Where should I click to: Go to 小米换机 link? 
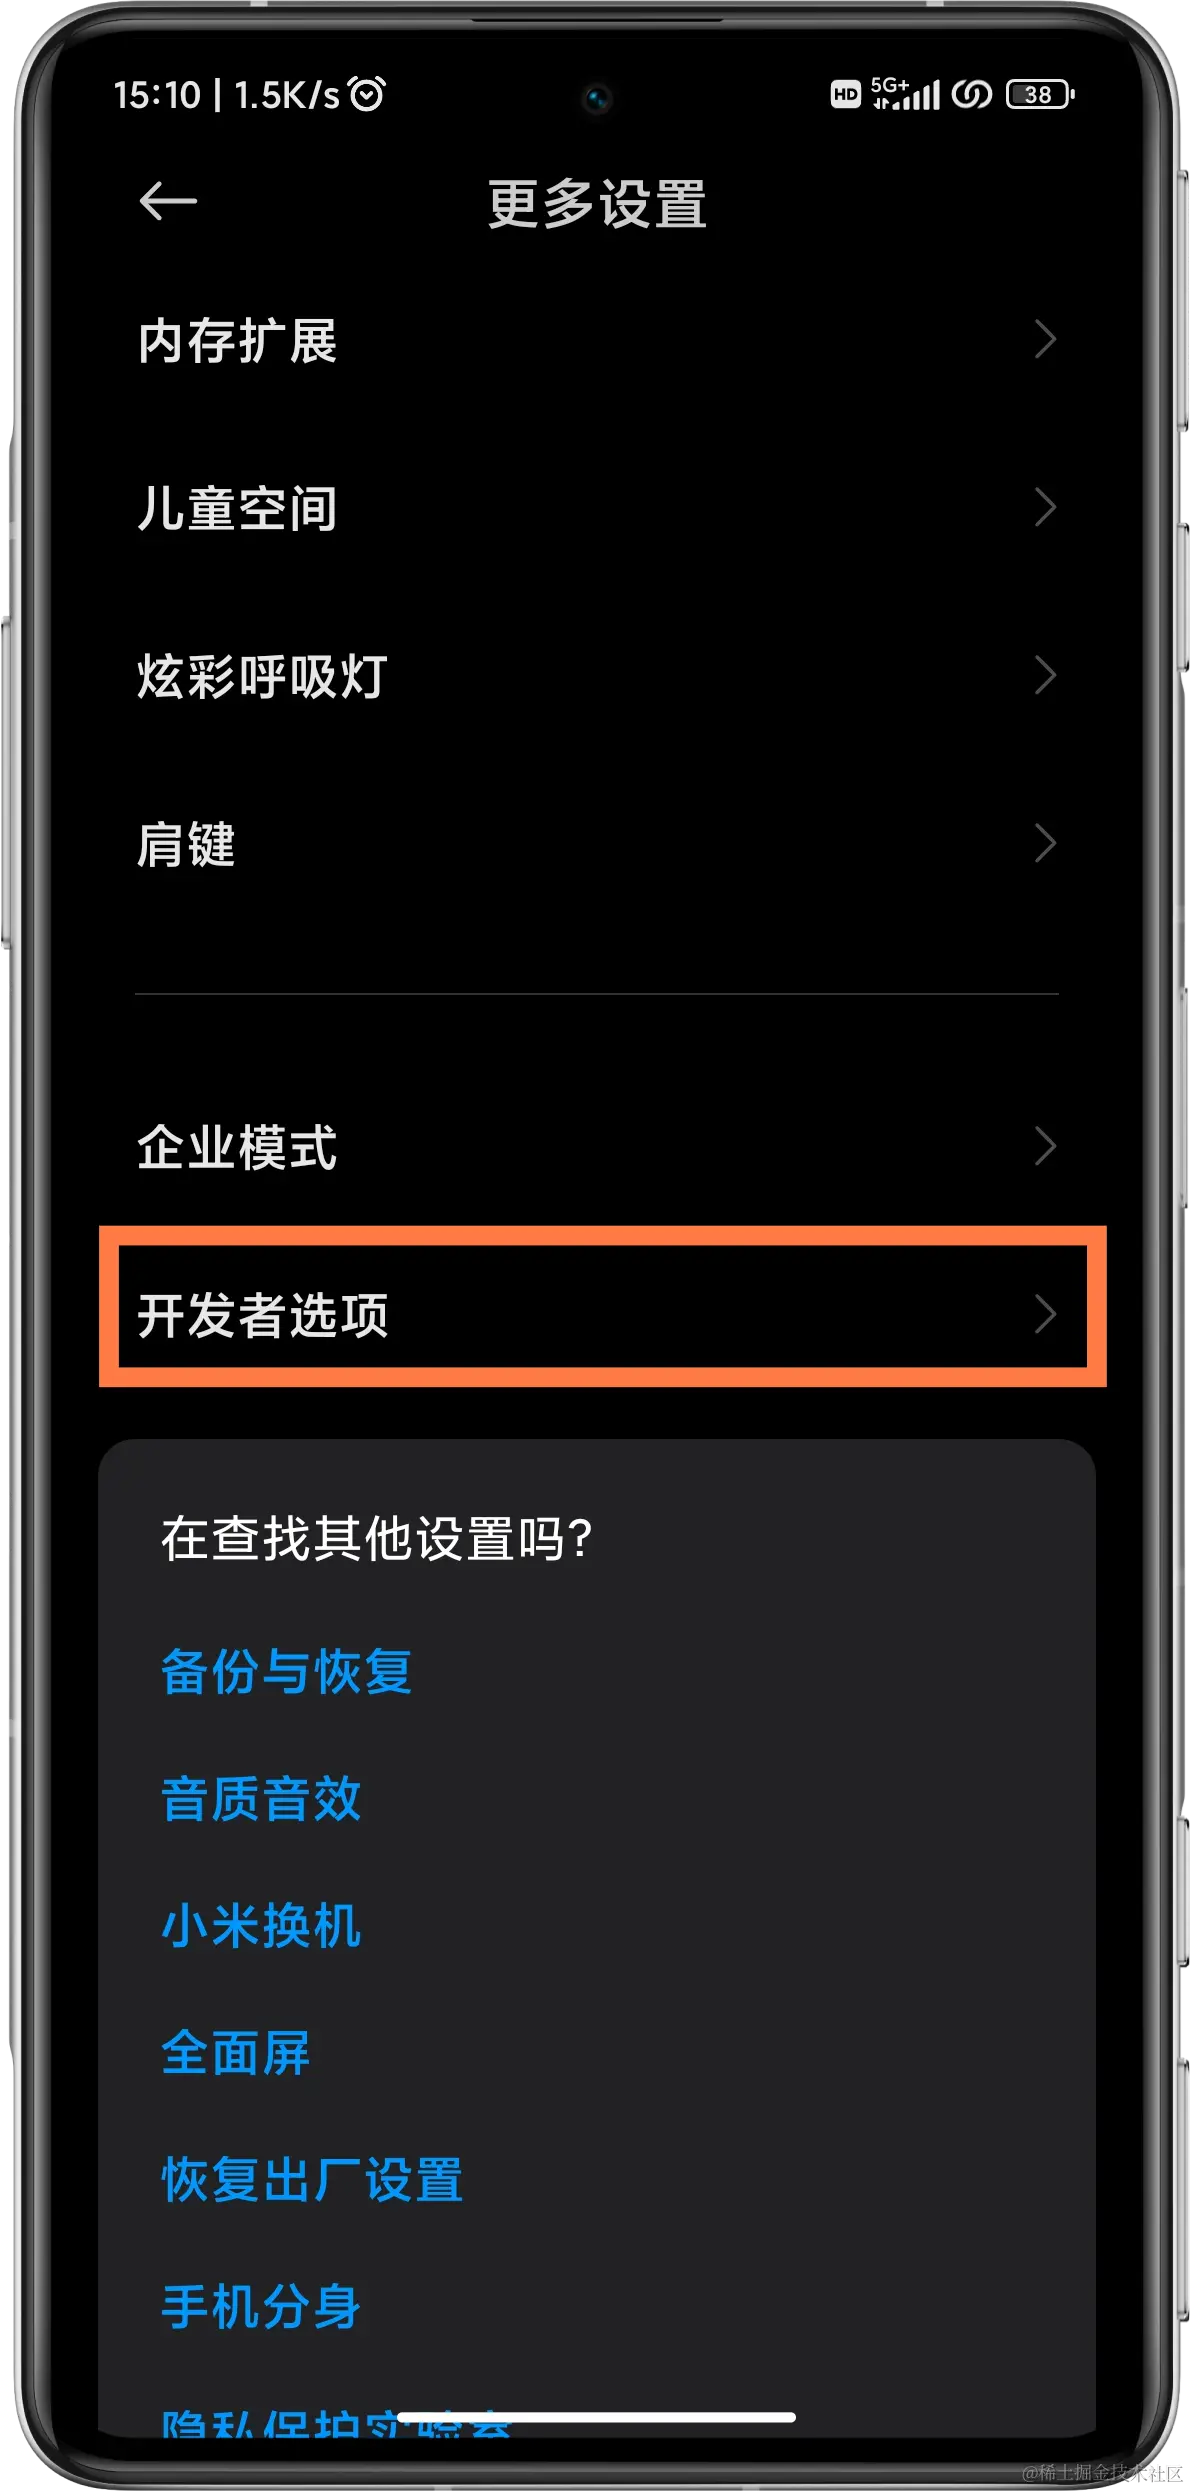click(261, 1926)
